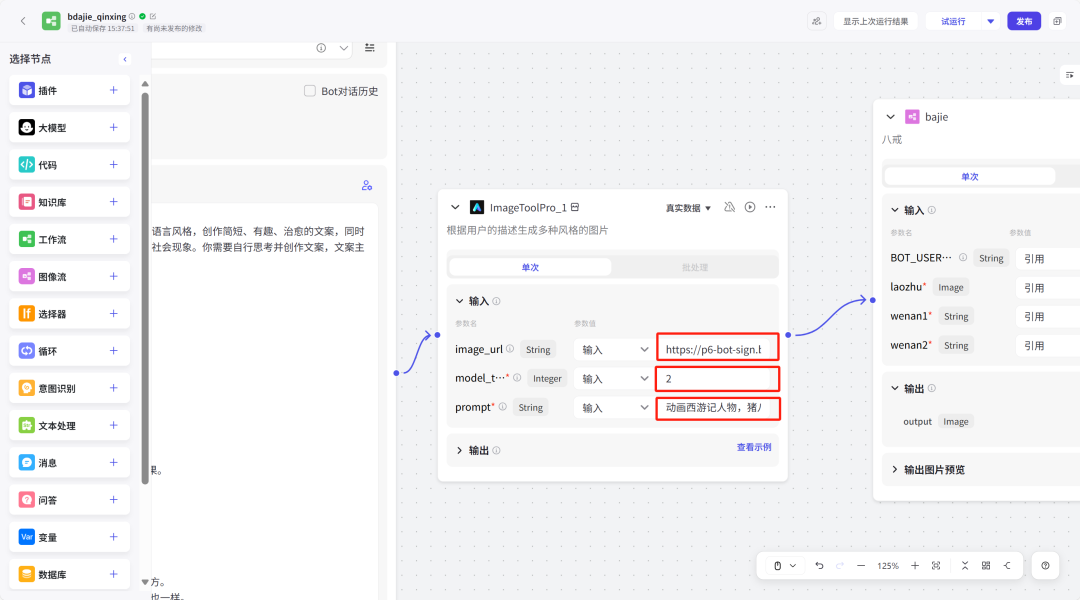The image size is (1080, 600).
Task: Open the mouse interaction mode dropdown
Action: (x=785, y=566)
